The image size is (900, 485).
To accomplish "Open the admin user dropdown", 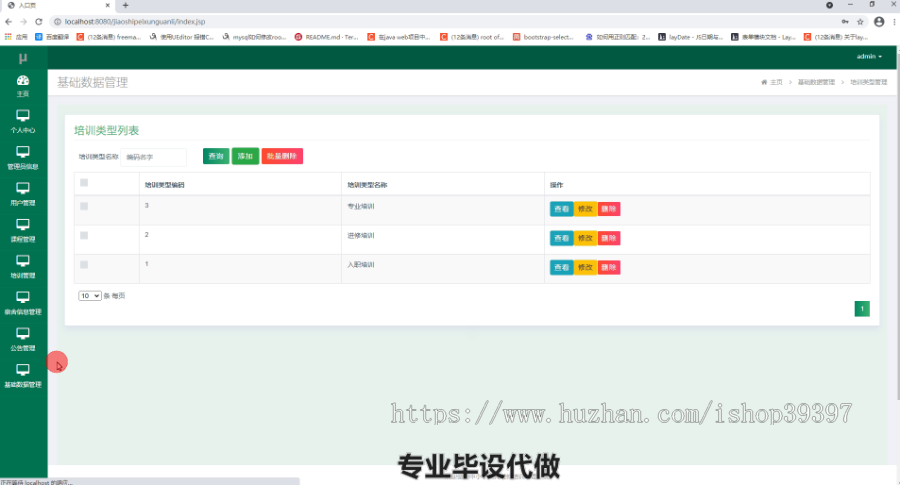I will (869, 56).
